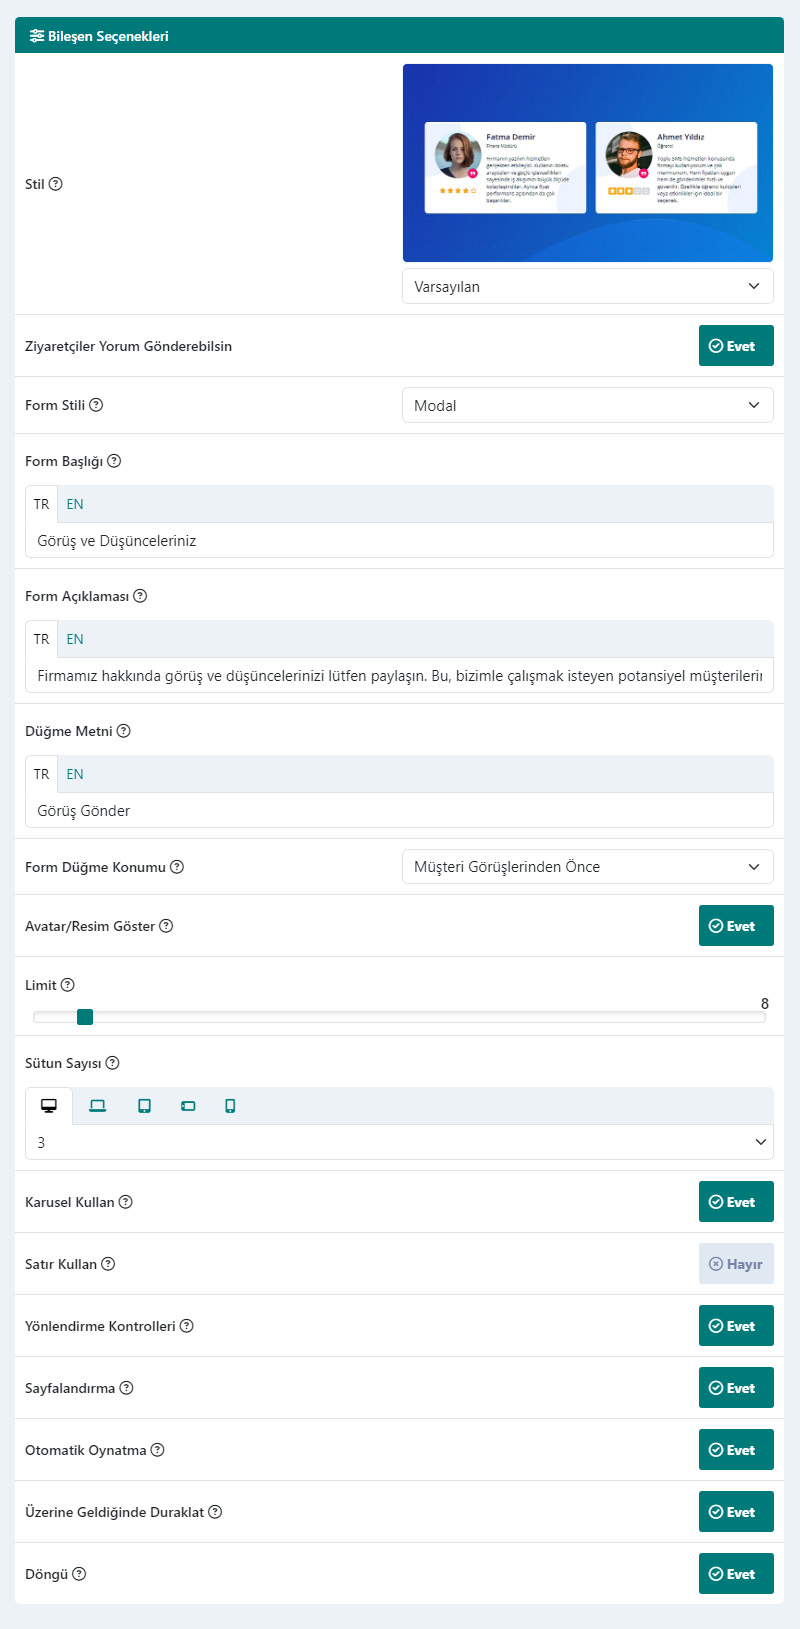
Task: Select the tablet landscape device tab
Action: pos(188,1106)
